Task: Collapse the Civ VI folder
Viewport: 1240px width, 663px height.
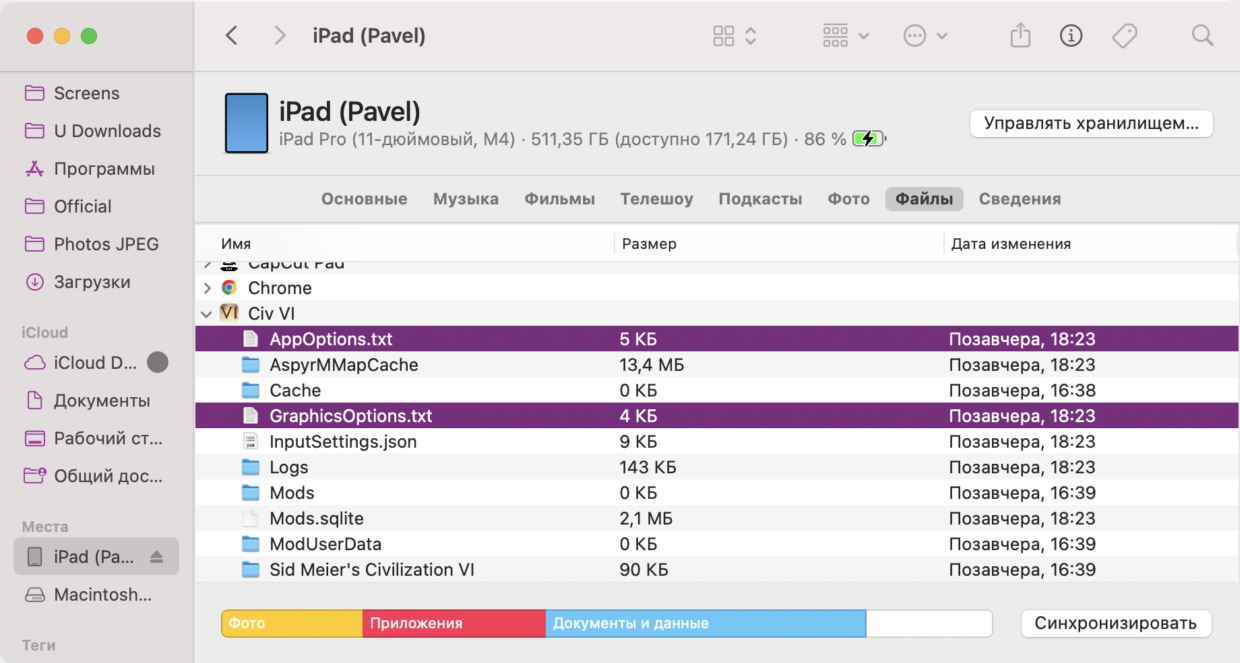Action: click(x=207, y=314)
